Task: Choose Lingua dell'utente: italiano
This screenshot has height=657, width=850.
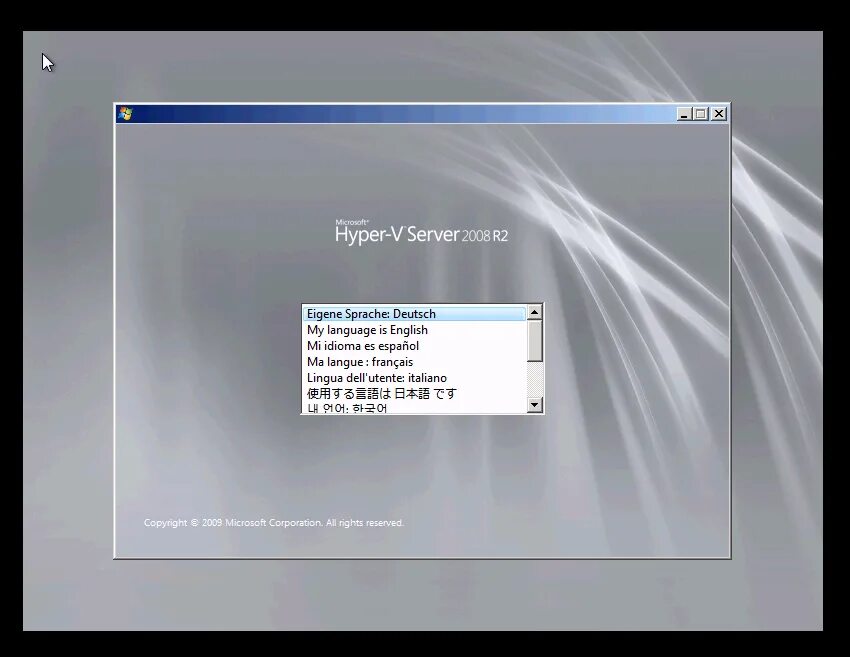Action: click(x=414, y=378)
